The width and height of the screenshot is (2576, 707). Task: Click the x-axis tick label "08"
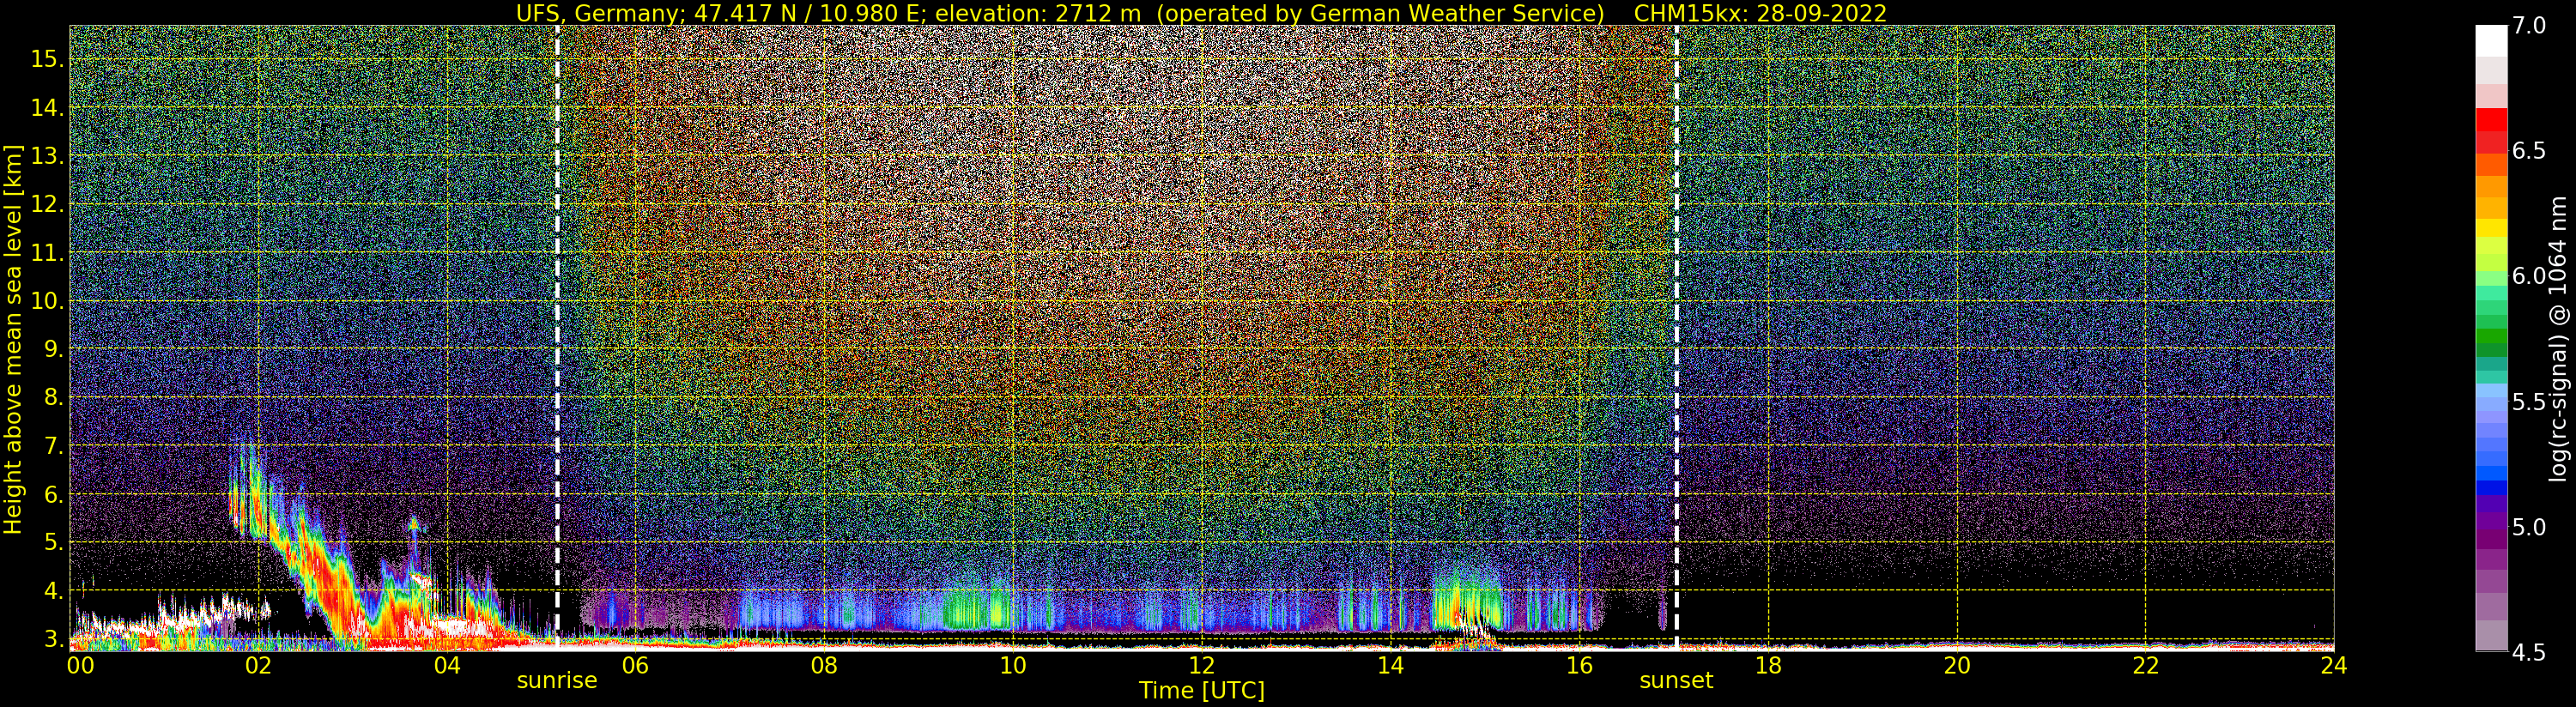click(x=823, y=666)
